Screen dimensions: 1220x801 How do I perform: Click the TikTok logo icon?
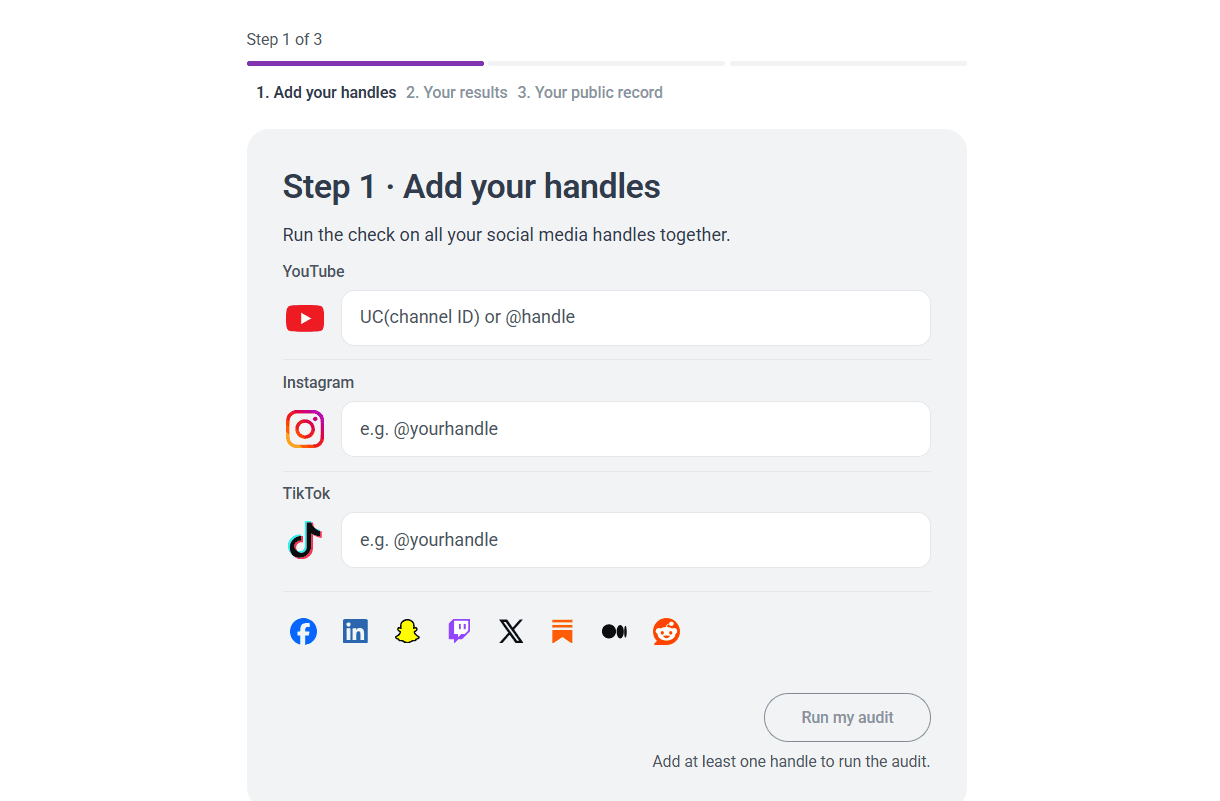pyautogui.click(x=305, y=540)
